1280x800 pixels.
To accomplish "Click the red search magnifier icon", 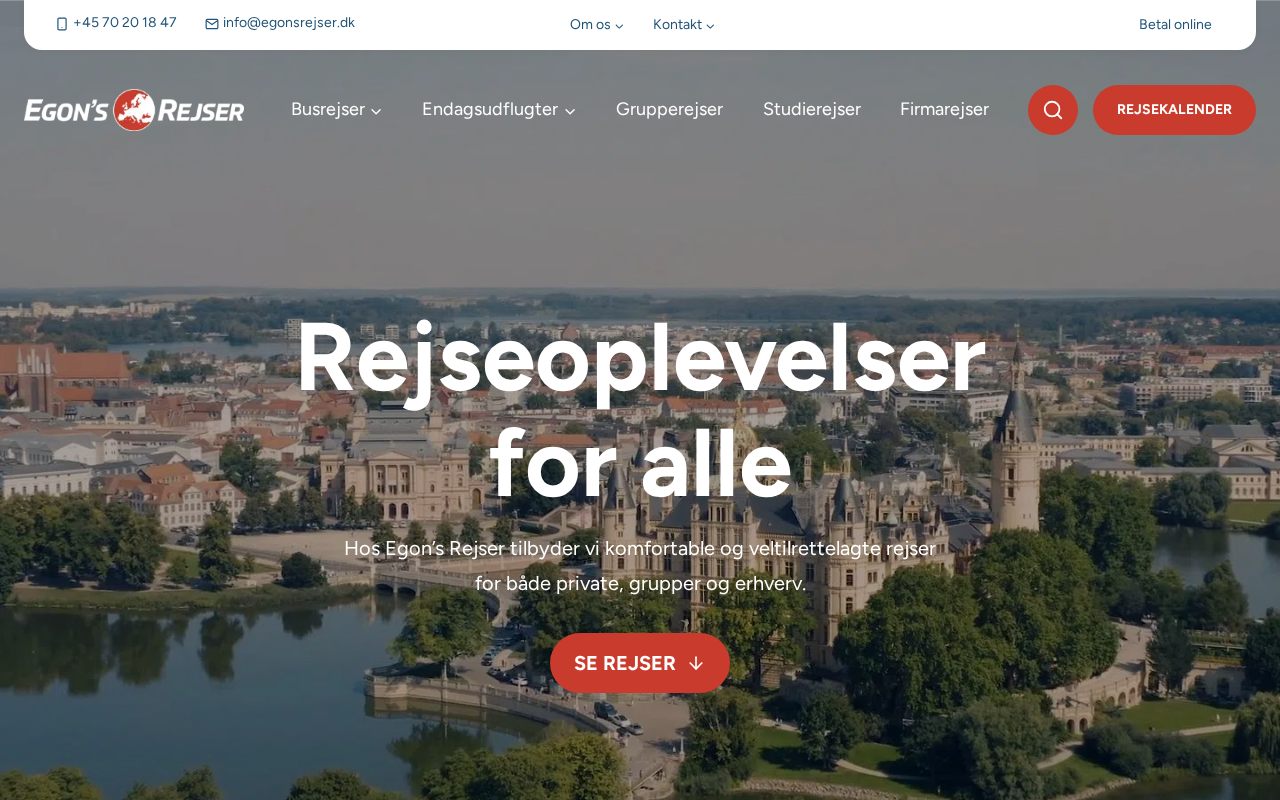I will (x=1053, y=110).
